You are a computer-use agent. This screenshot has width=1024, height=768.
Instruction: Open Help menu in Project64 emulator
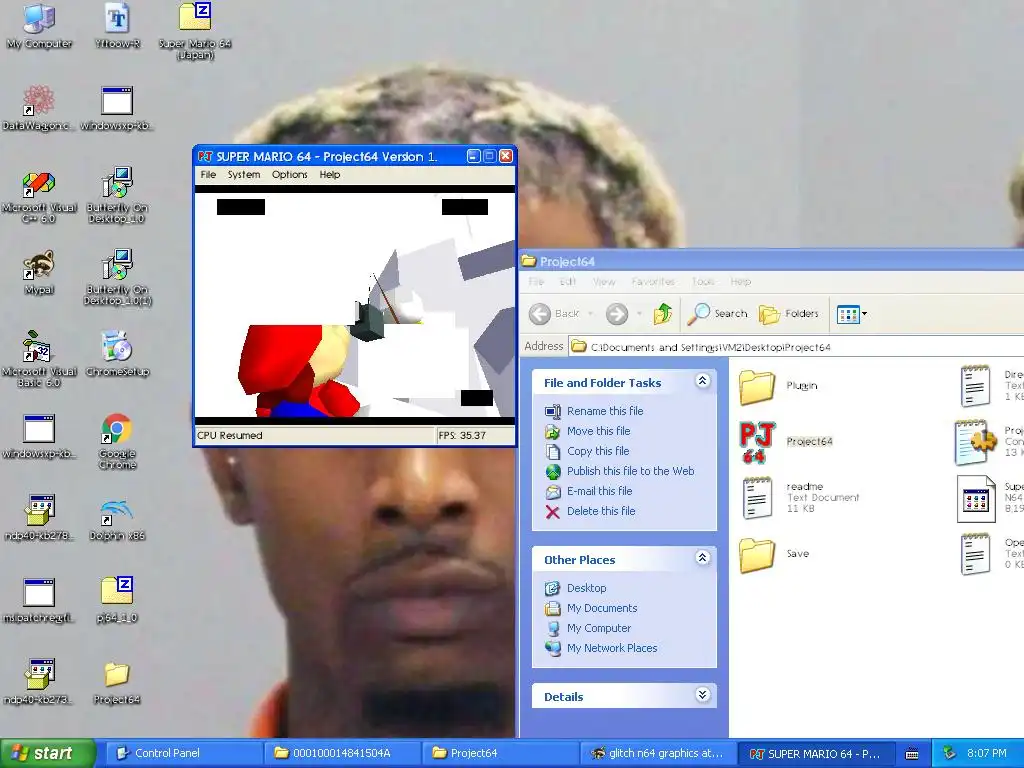pos(329,175)
